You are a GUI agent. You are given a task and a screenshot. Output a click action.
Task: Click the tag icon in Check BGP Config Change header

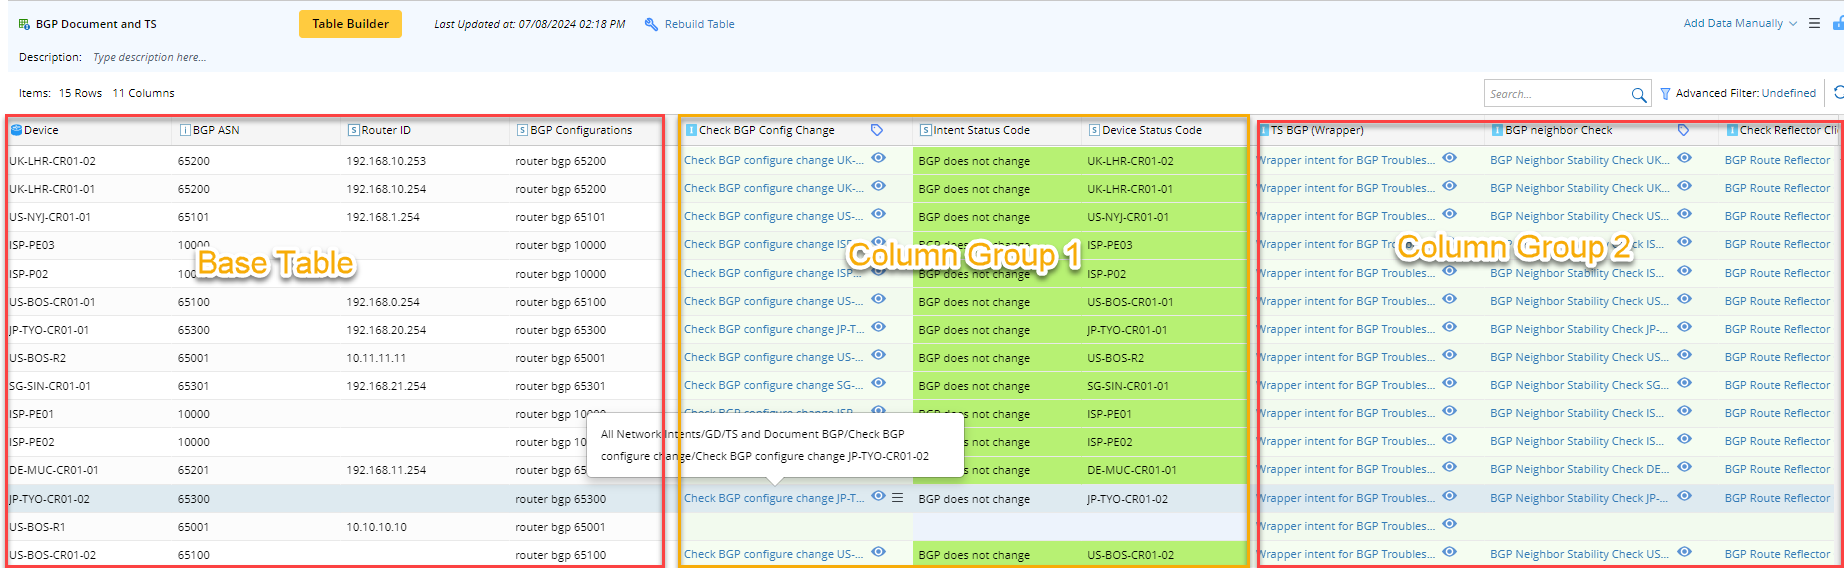[877, 130]
